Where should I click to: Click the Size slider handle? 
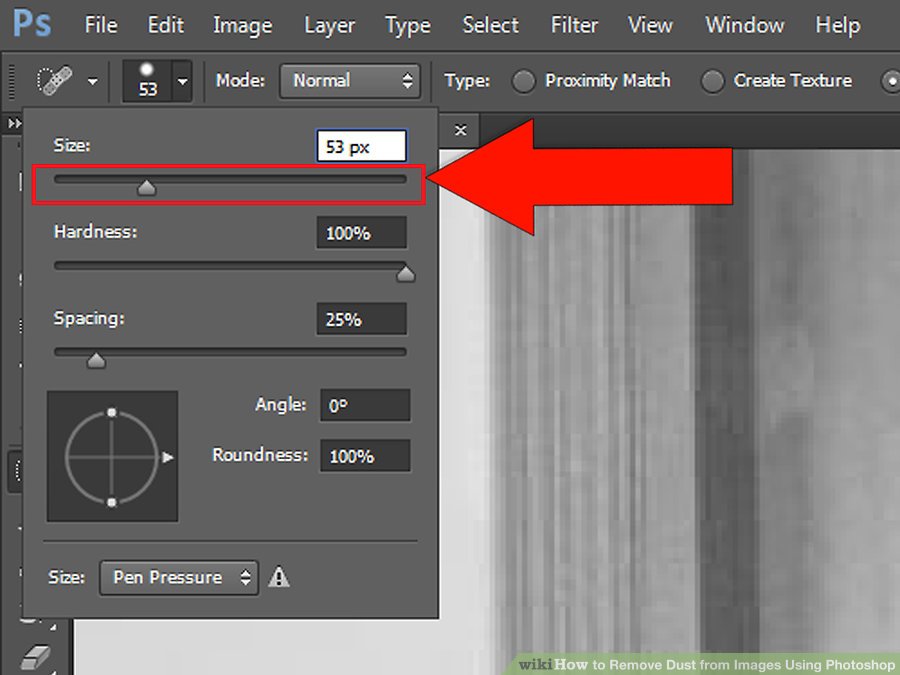pyautogui.click(x=146, y=188)
